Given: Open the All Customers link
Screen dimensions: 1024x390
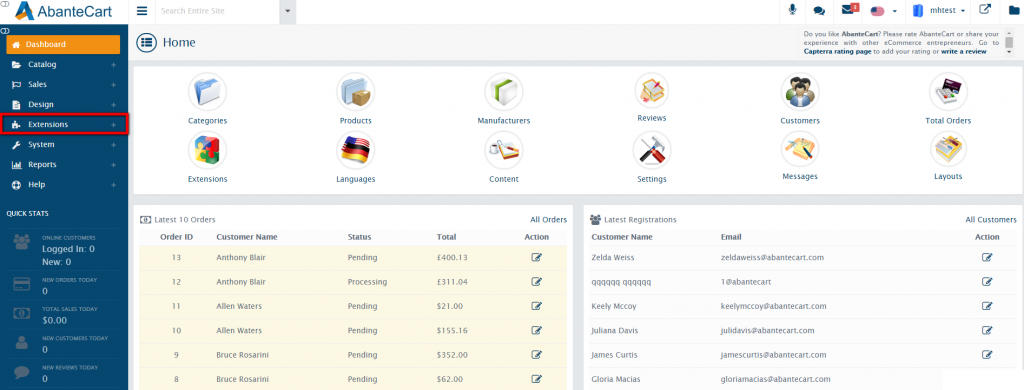Looking at the screenshot, I should (991, 219).
